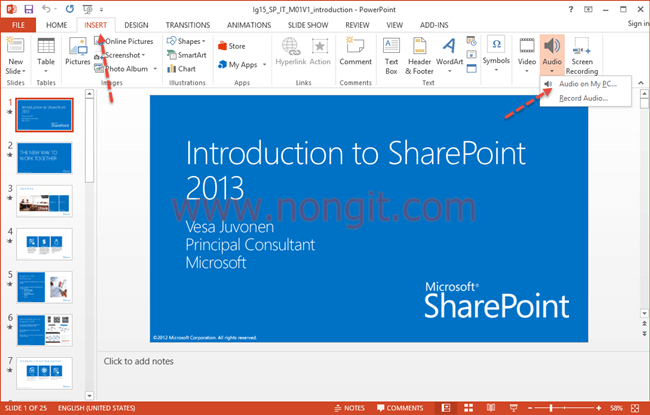Switch to Normal view in status bar
The image size is (650, 415).
(446, 408)
